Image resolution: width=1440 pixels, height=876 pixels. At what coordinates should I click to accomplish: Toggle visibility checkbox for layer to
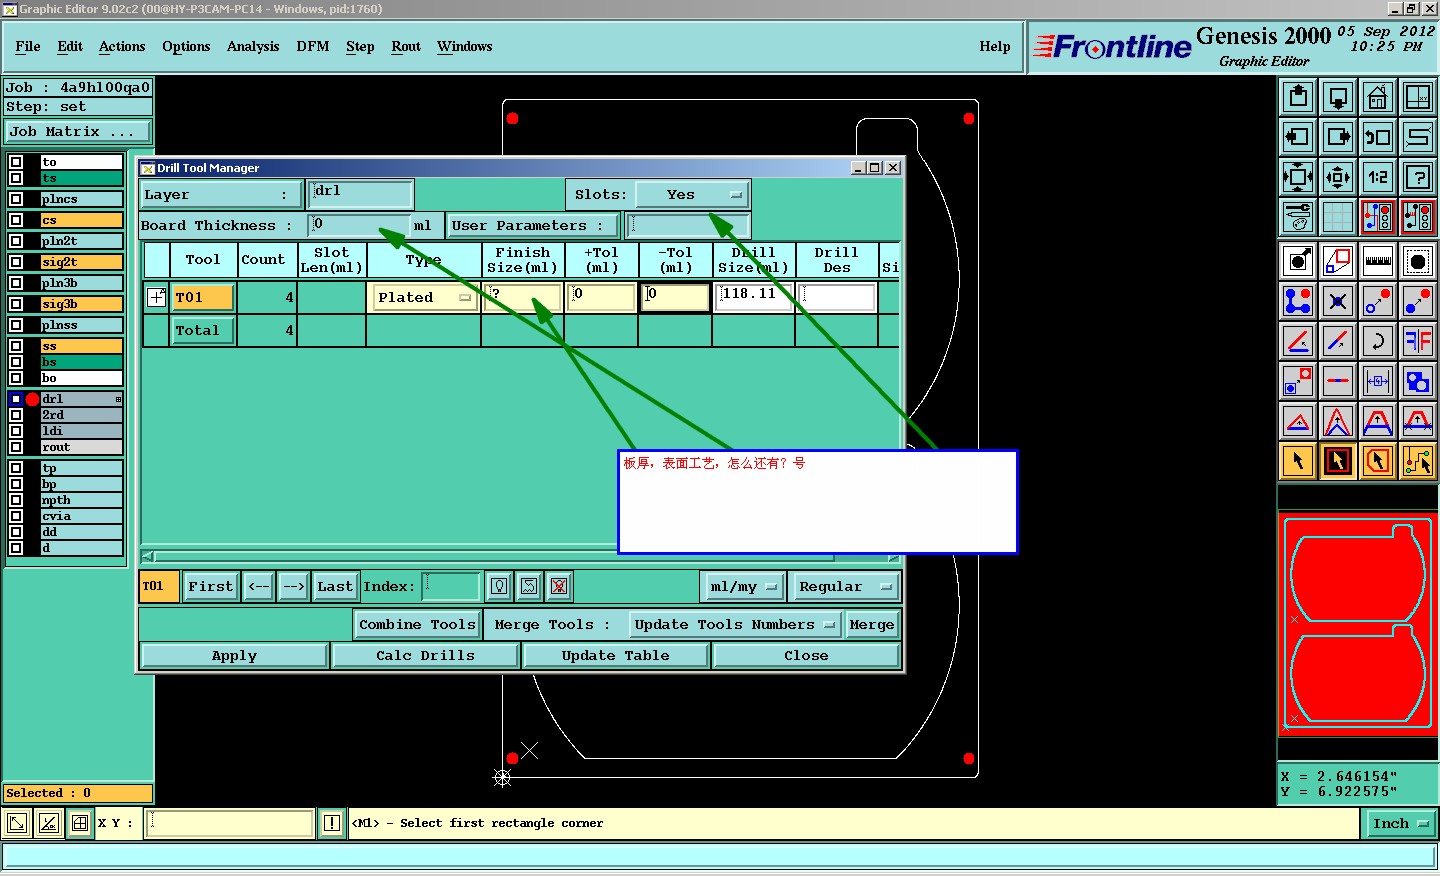pyautogui.click(x=16, y=162)
